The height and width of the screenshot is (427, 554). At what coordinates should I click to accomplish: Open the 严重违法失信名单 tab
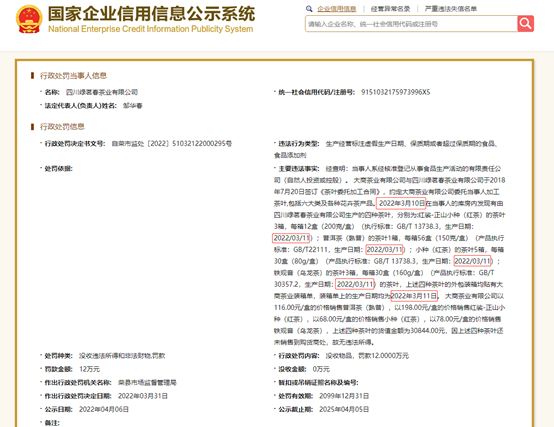click(450, 9)
